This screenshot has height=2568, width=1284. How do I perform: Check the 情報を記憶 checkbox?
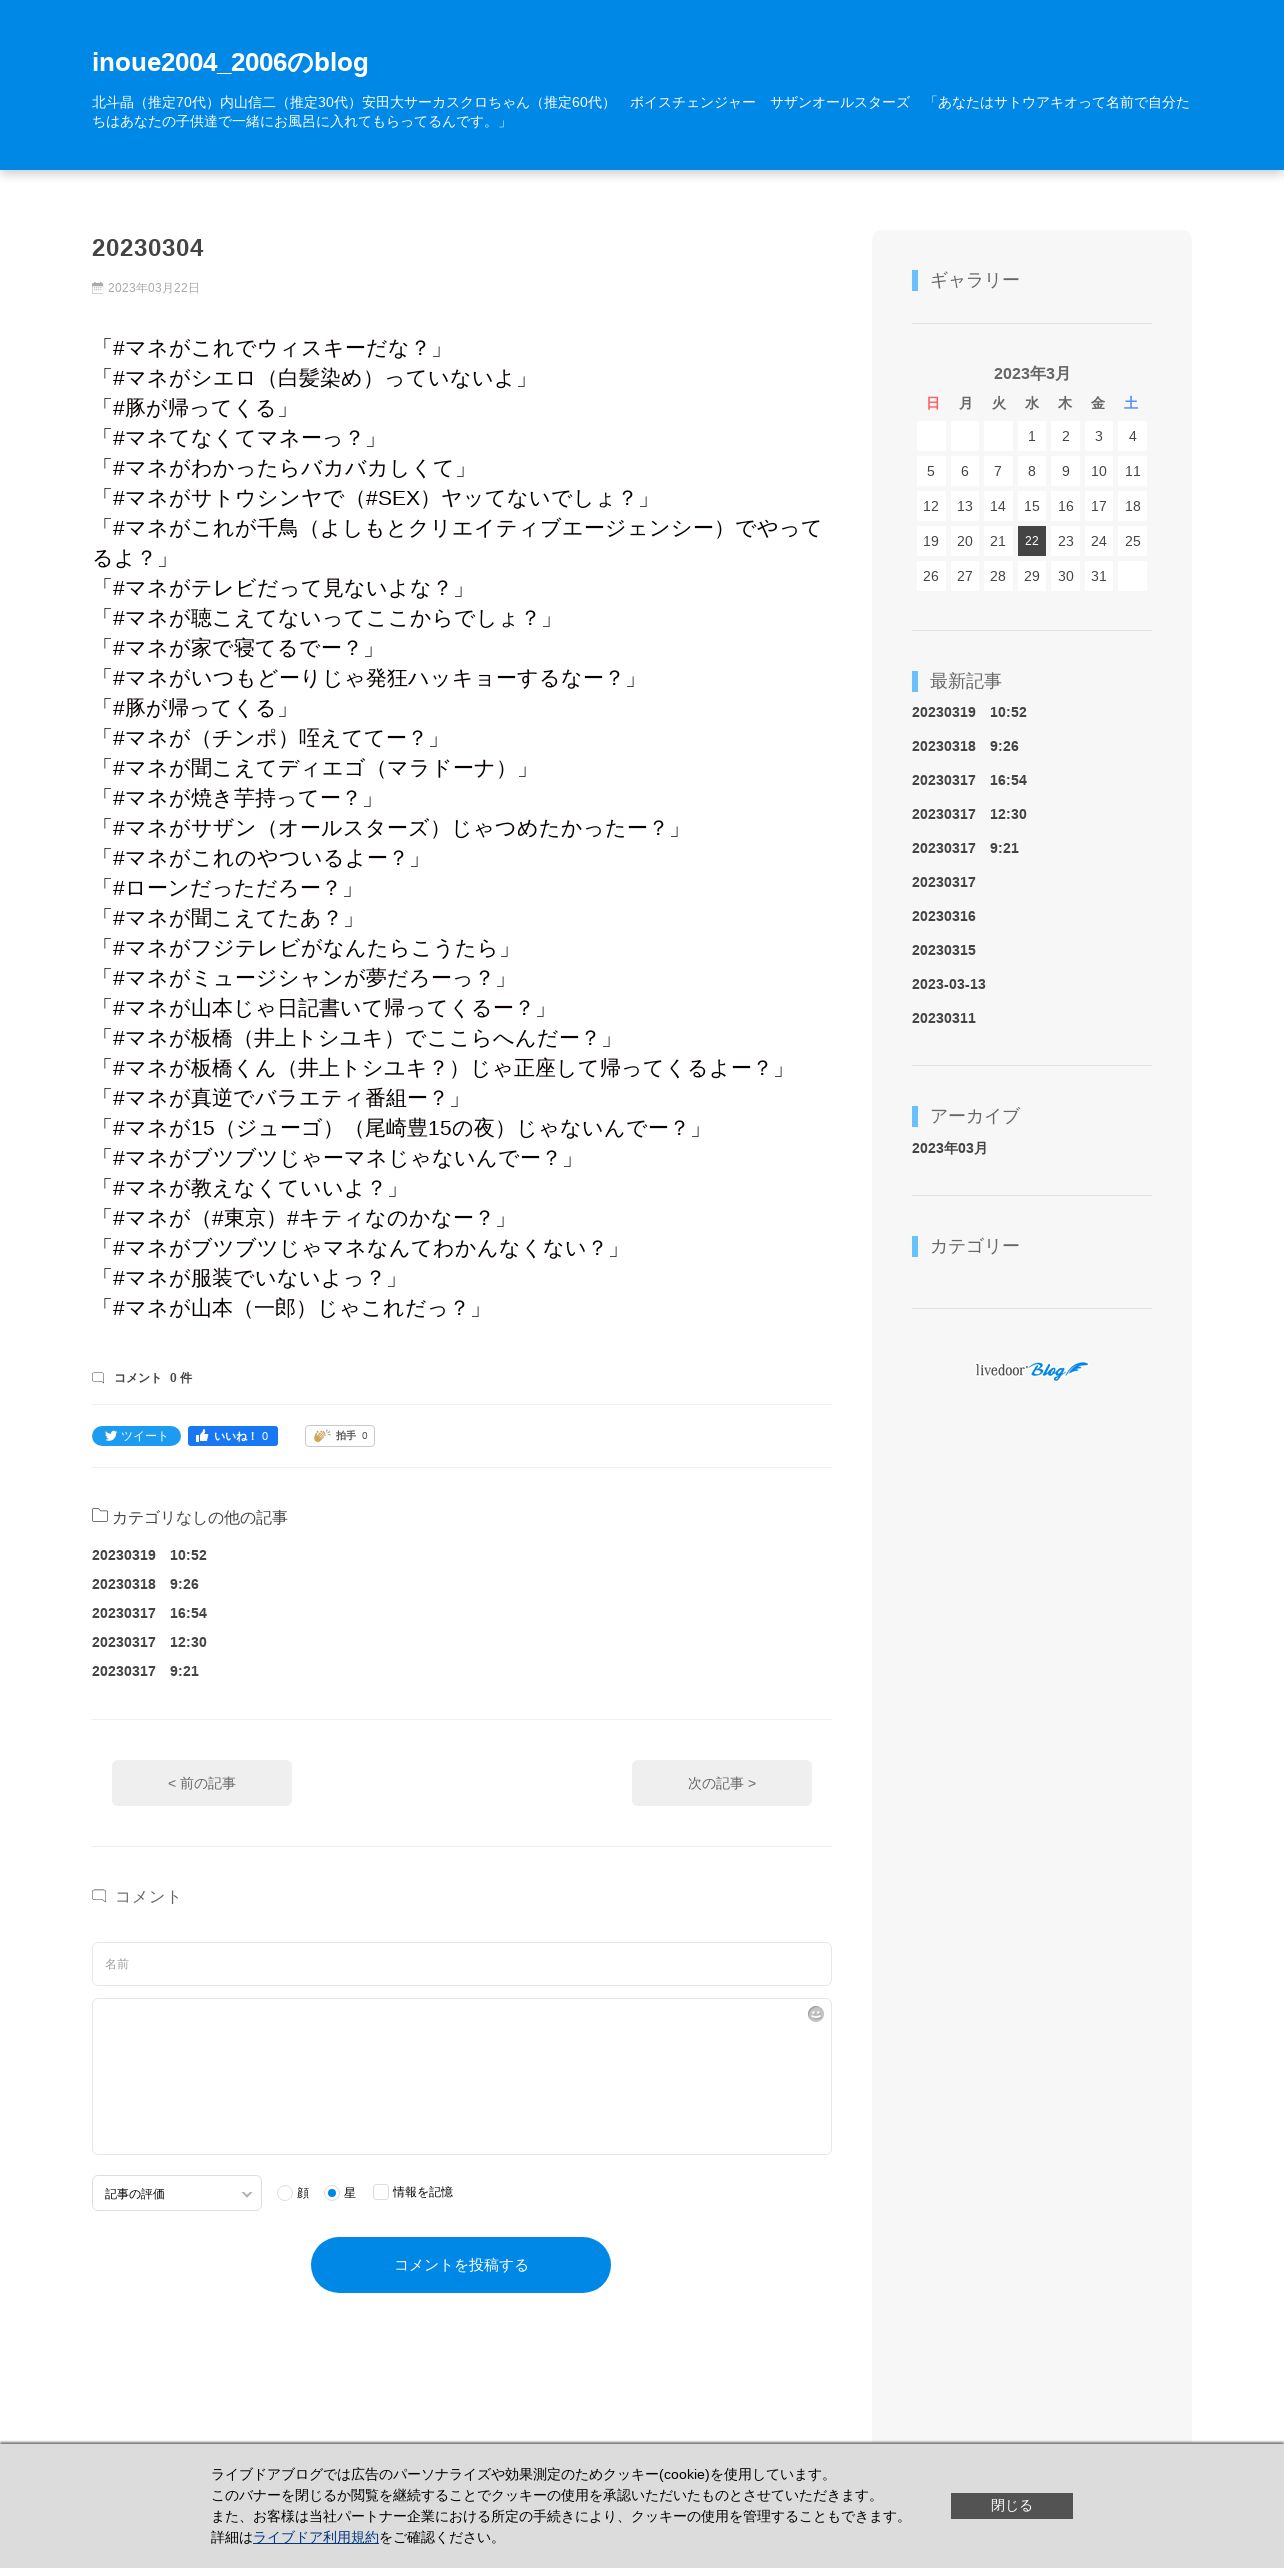pos(380,2192)
